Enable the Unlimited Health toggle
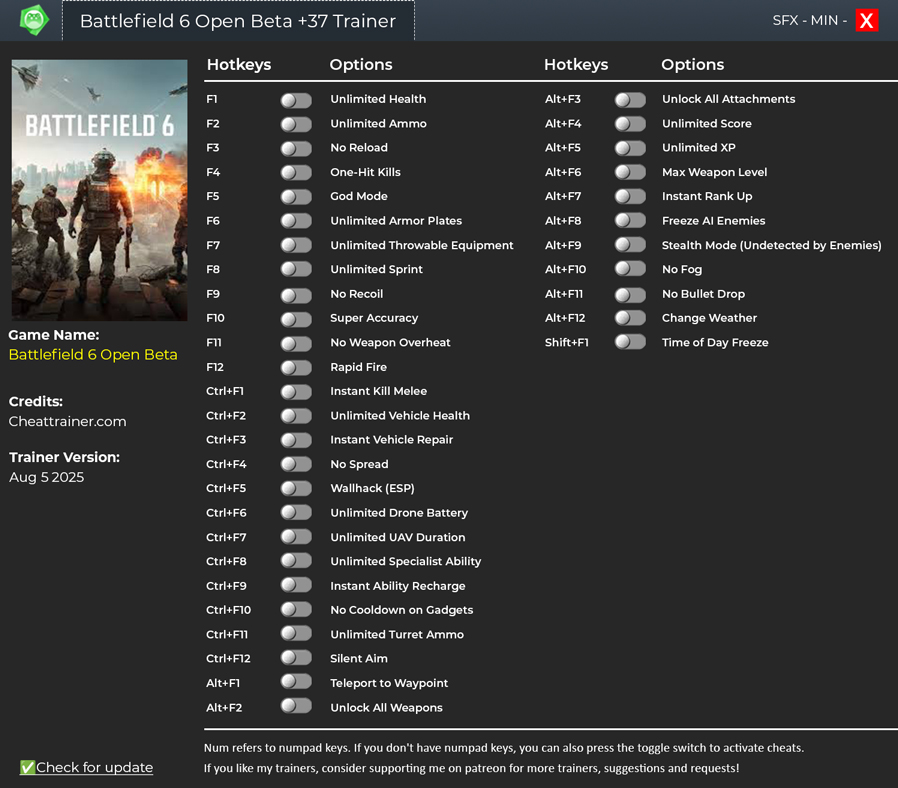 click(296, 100)
